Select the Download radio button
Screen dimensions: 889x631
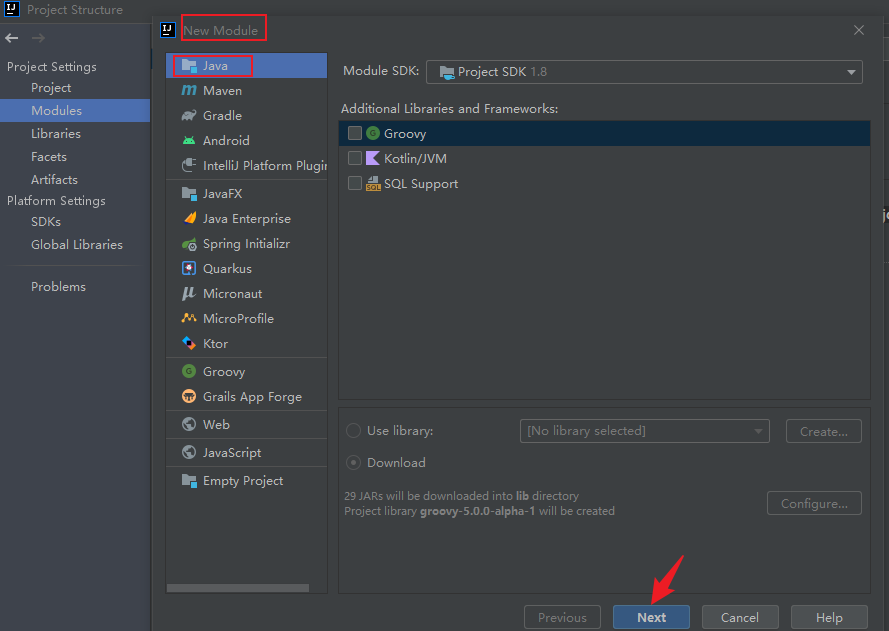(x=353, y=463)
